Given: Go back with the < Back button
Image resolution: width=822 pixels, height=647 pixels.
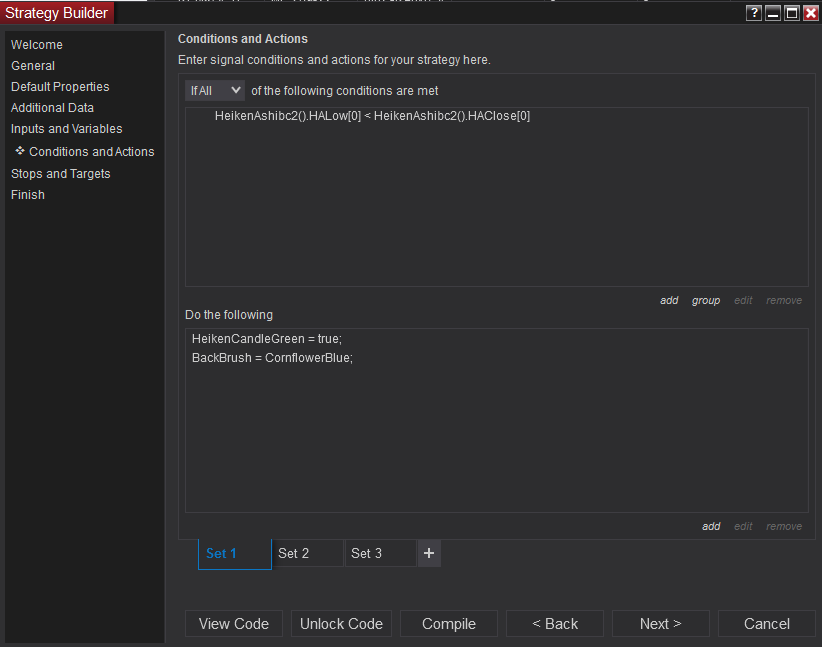Looking at the screenshot, I should (x=555, y=623).
